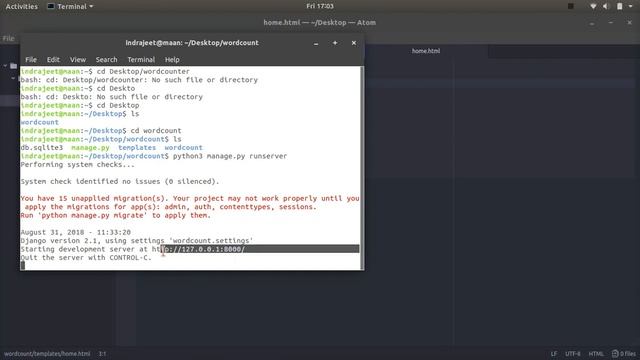Close the terminal window
640x360 pixels.
click(354, 43)
